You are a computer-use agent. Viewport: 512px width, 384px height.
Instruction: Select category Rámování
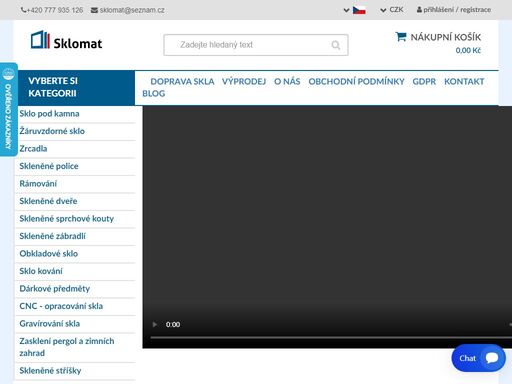coord(38,184)
